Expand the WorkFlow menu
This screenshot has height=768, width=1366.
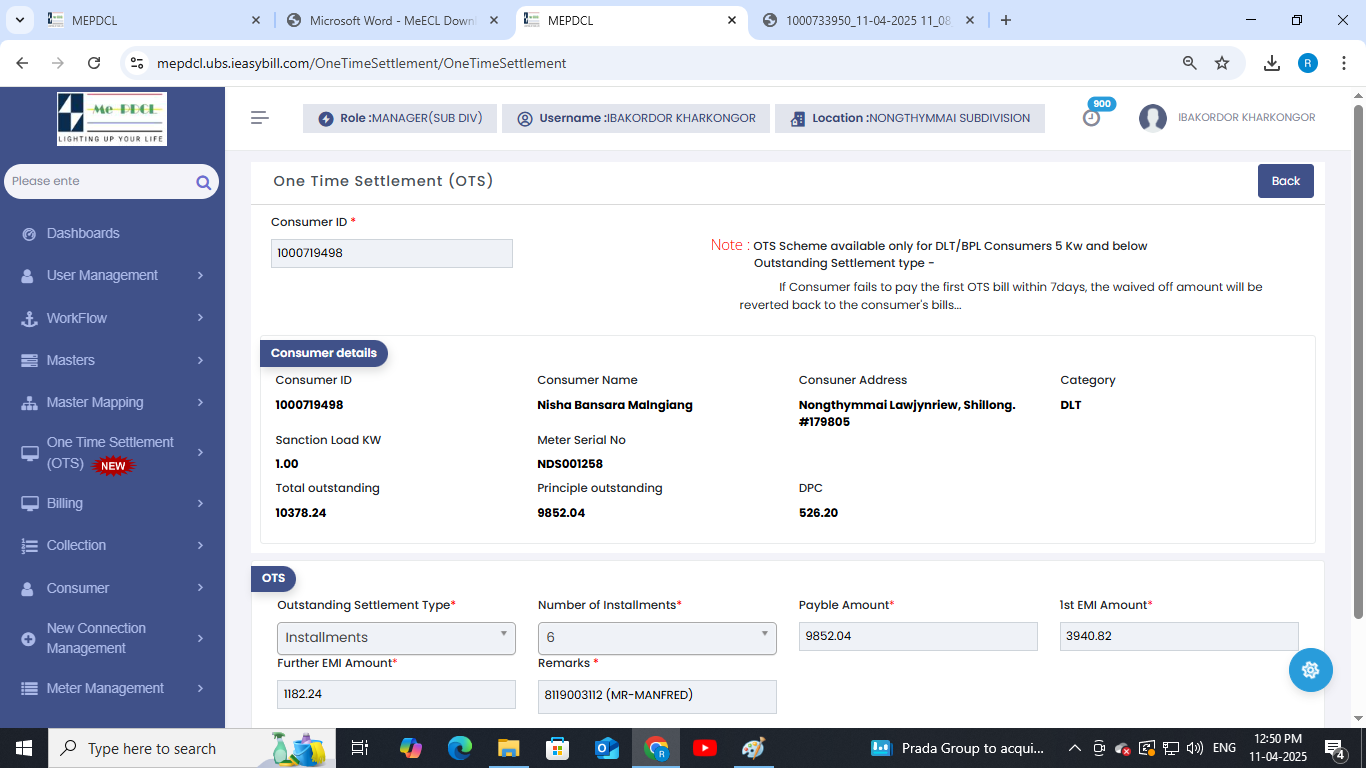112,318
